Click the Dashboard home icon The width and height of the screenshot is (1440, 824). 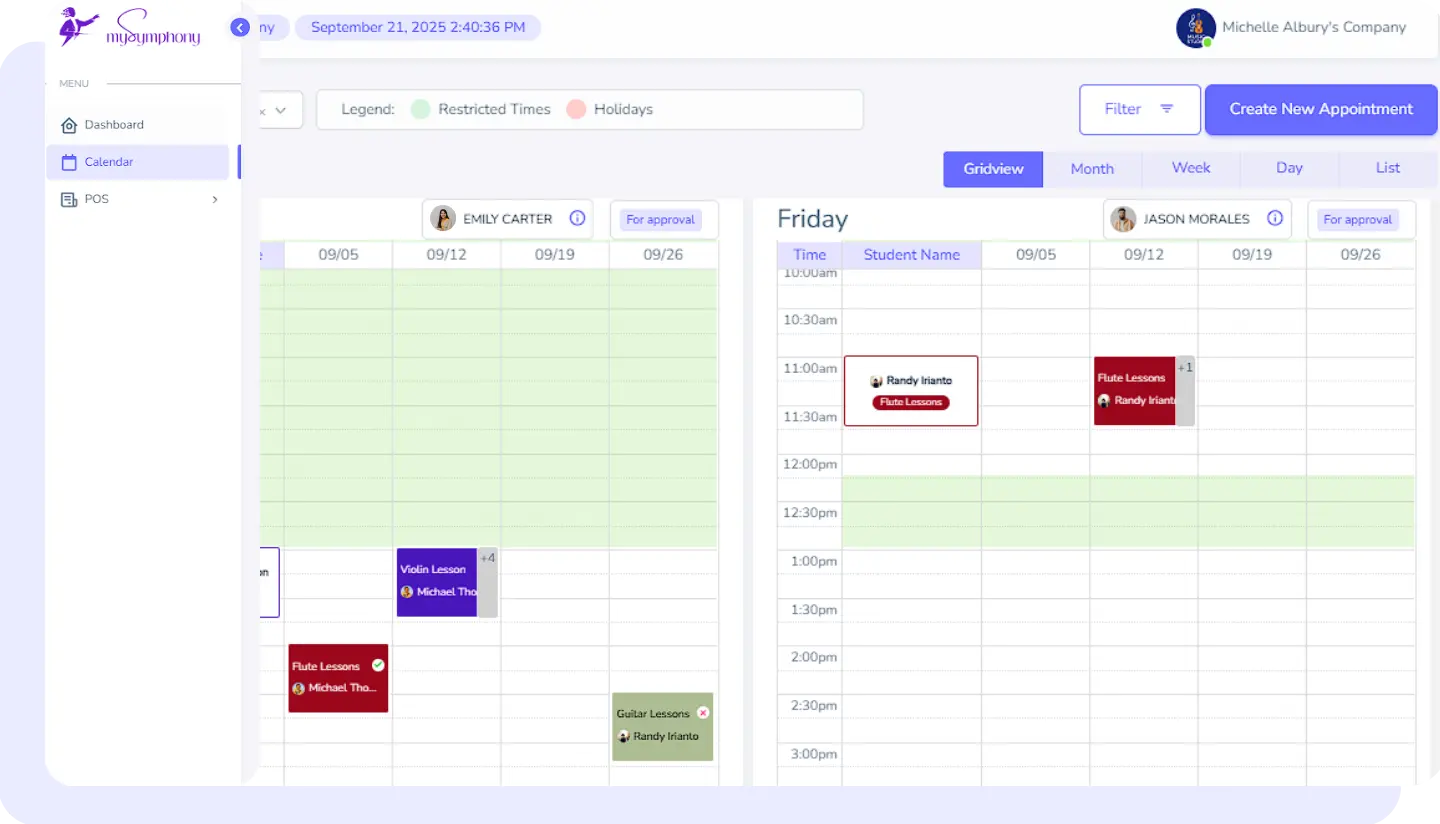pyautogui.click(x=69, y=125)
